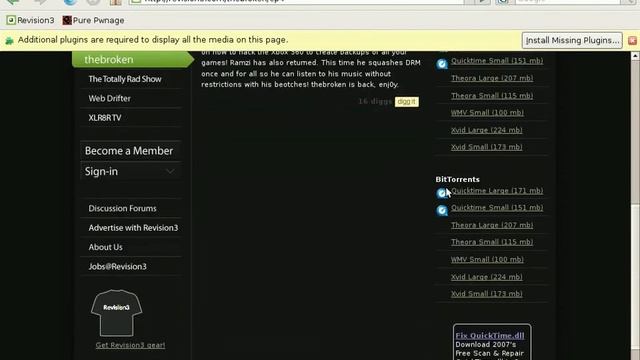The image size is (640, 360).
Task: Download WMV Small (100 mb) above BitTorrents
Action: tap(487, 113)
